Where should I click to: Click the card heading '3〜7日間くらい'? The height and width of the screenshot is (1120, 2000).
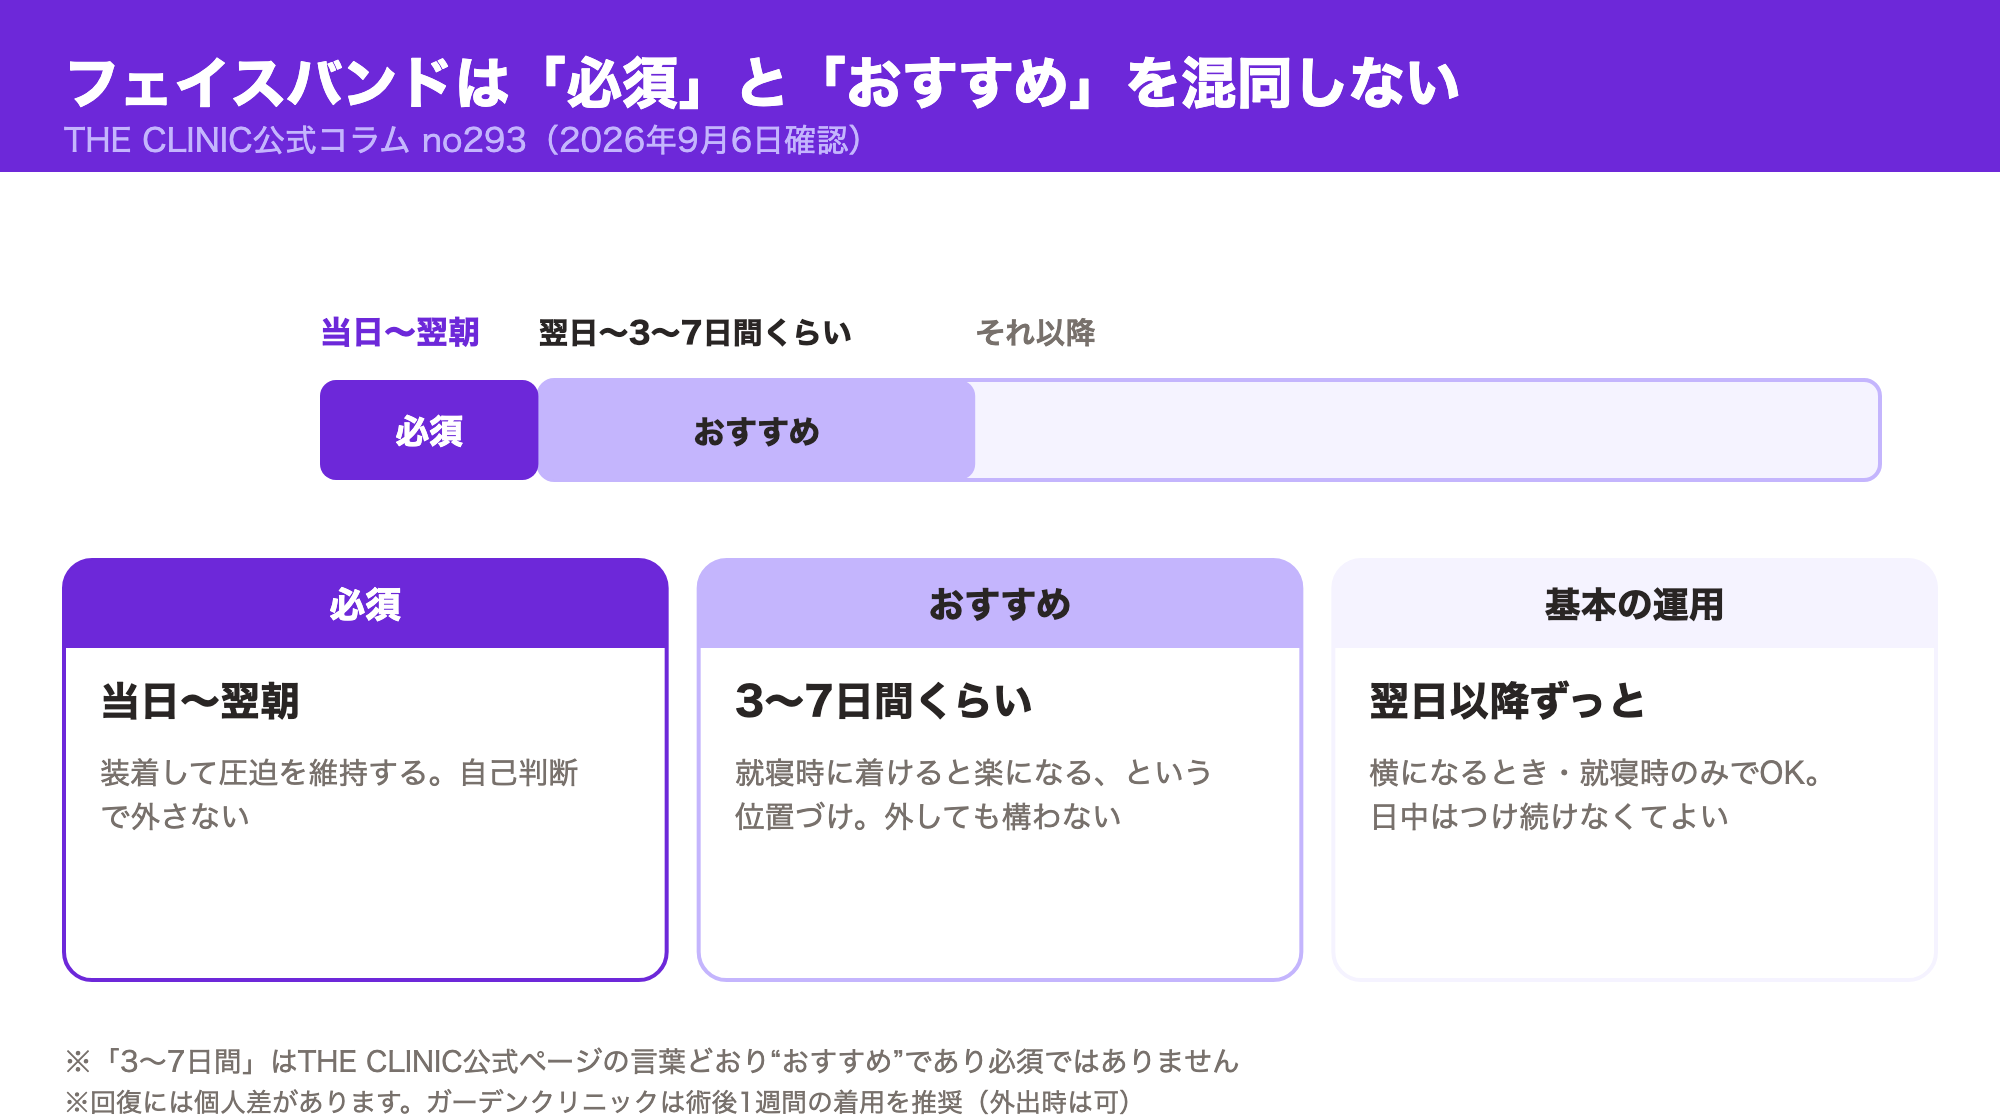point(884,701)
